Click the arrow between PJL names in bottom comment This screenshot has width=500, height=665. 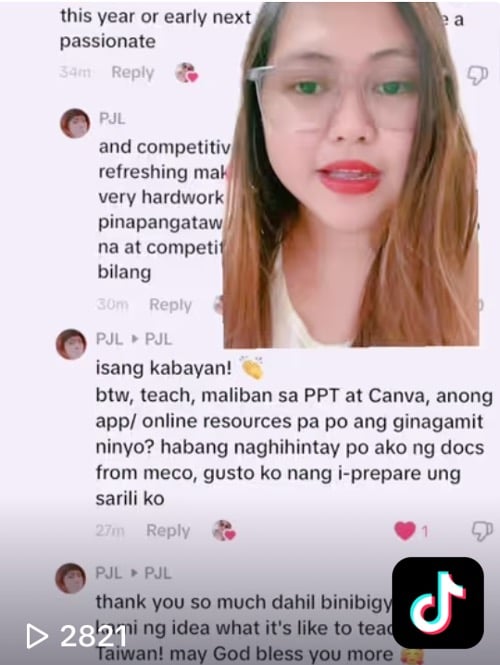click(135, 573)
